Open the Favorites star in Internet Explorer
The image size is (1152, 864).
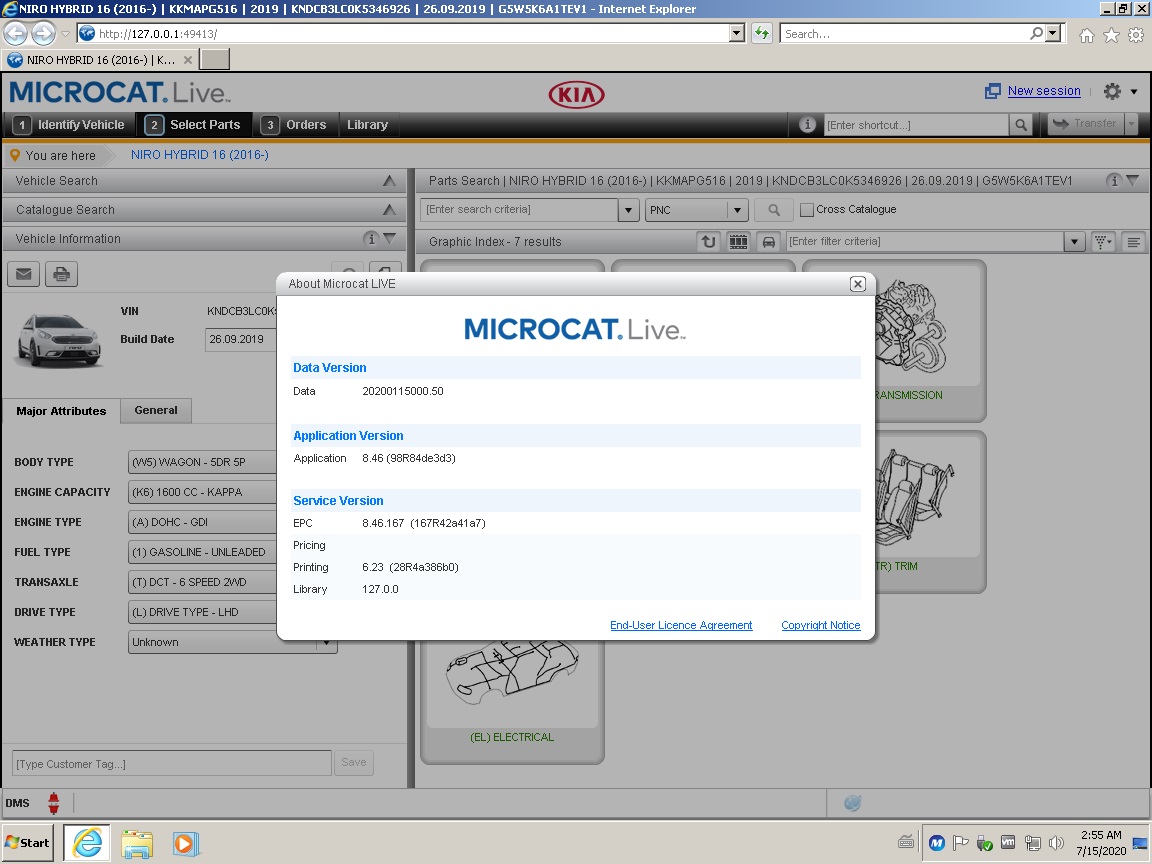1112,35
